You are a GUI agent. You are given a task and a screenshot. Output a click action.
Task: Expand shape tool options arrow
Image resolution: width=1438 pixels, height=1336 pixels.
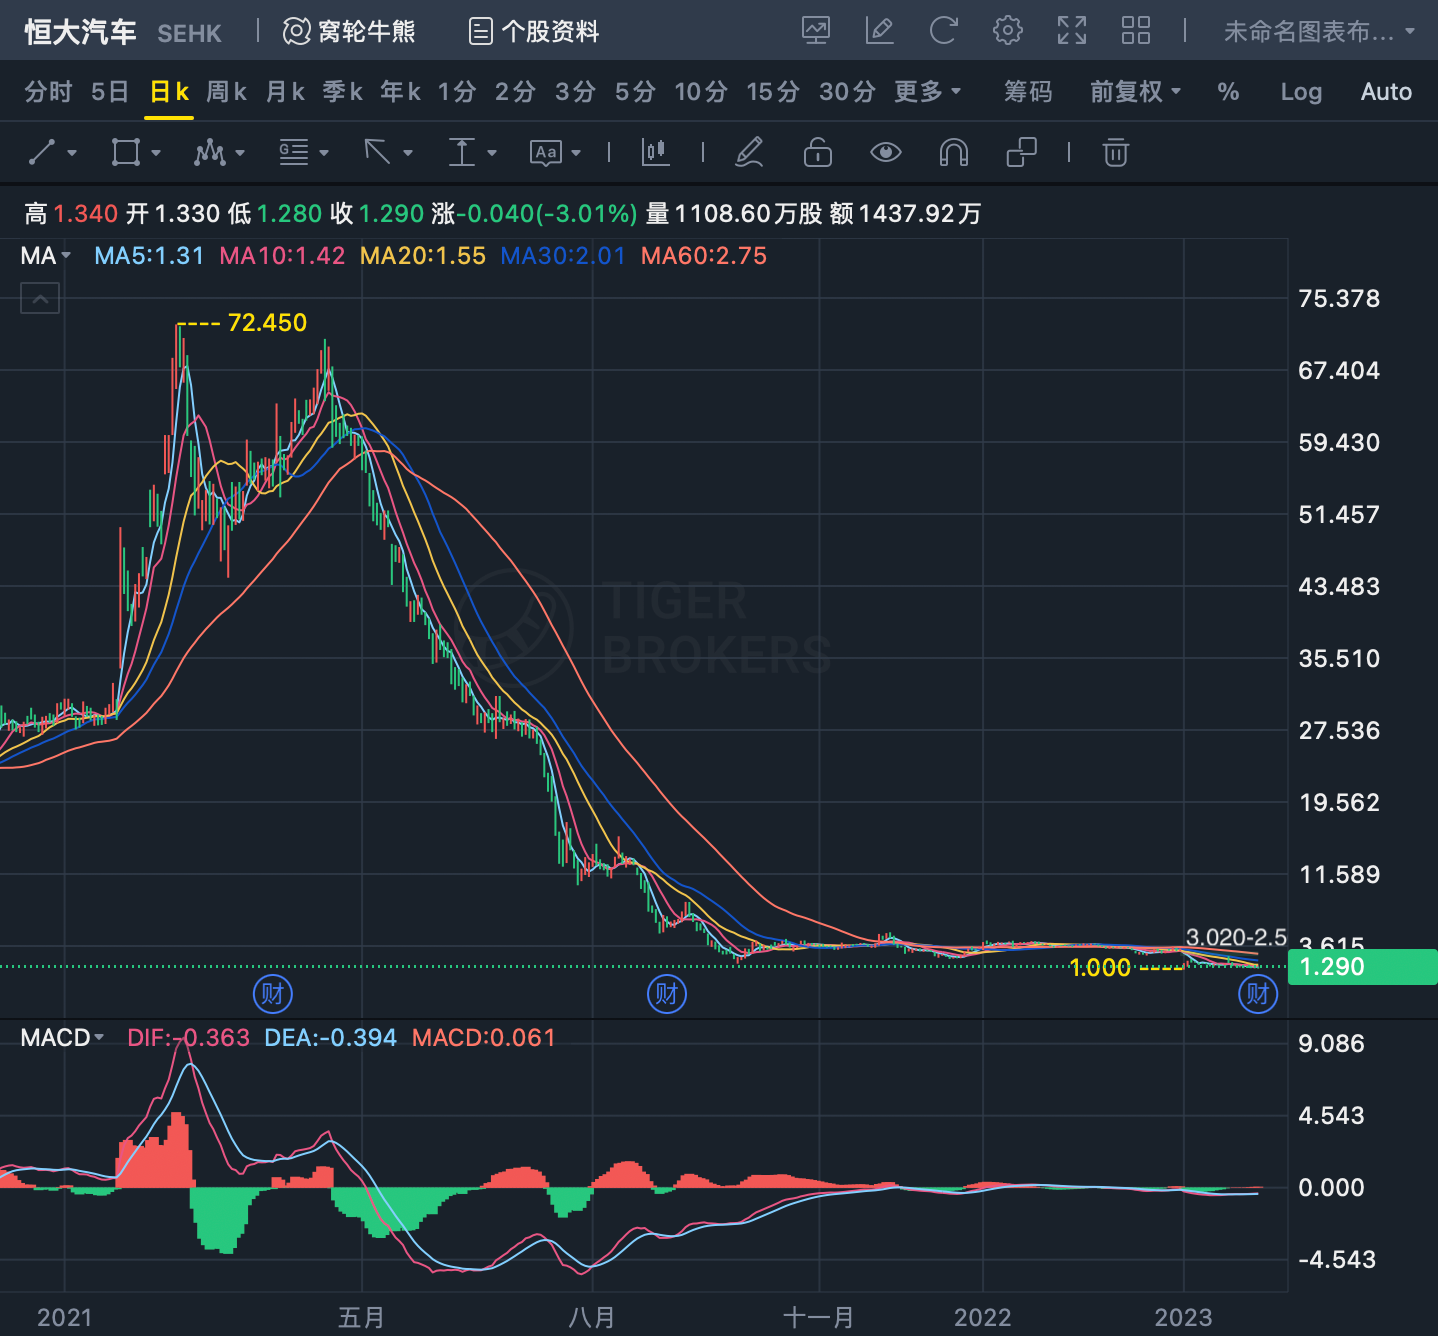pos(156,153)
